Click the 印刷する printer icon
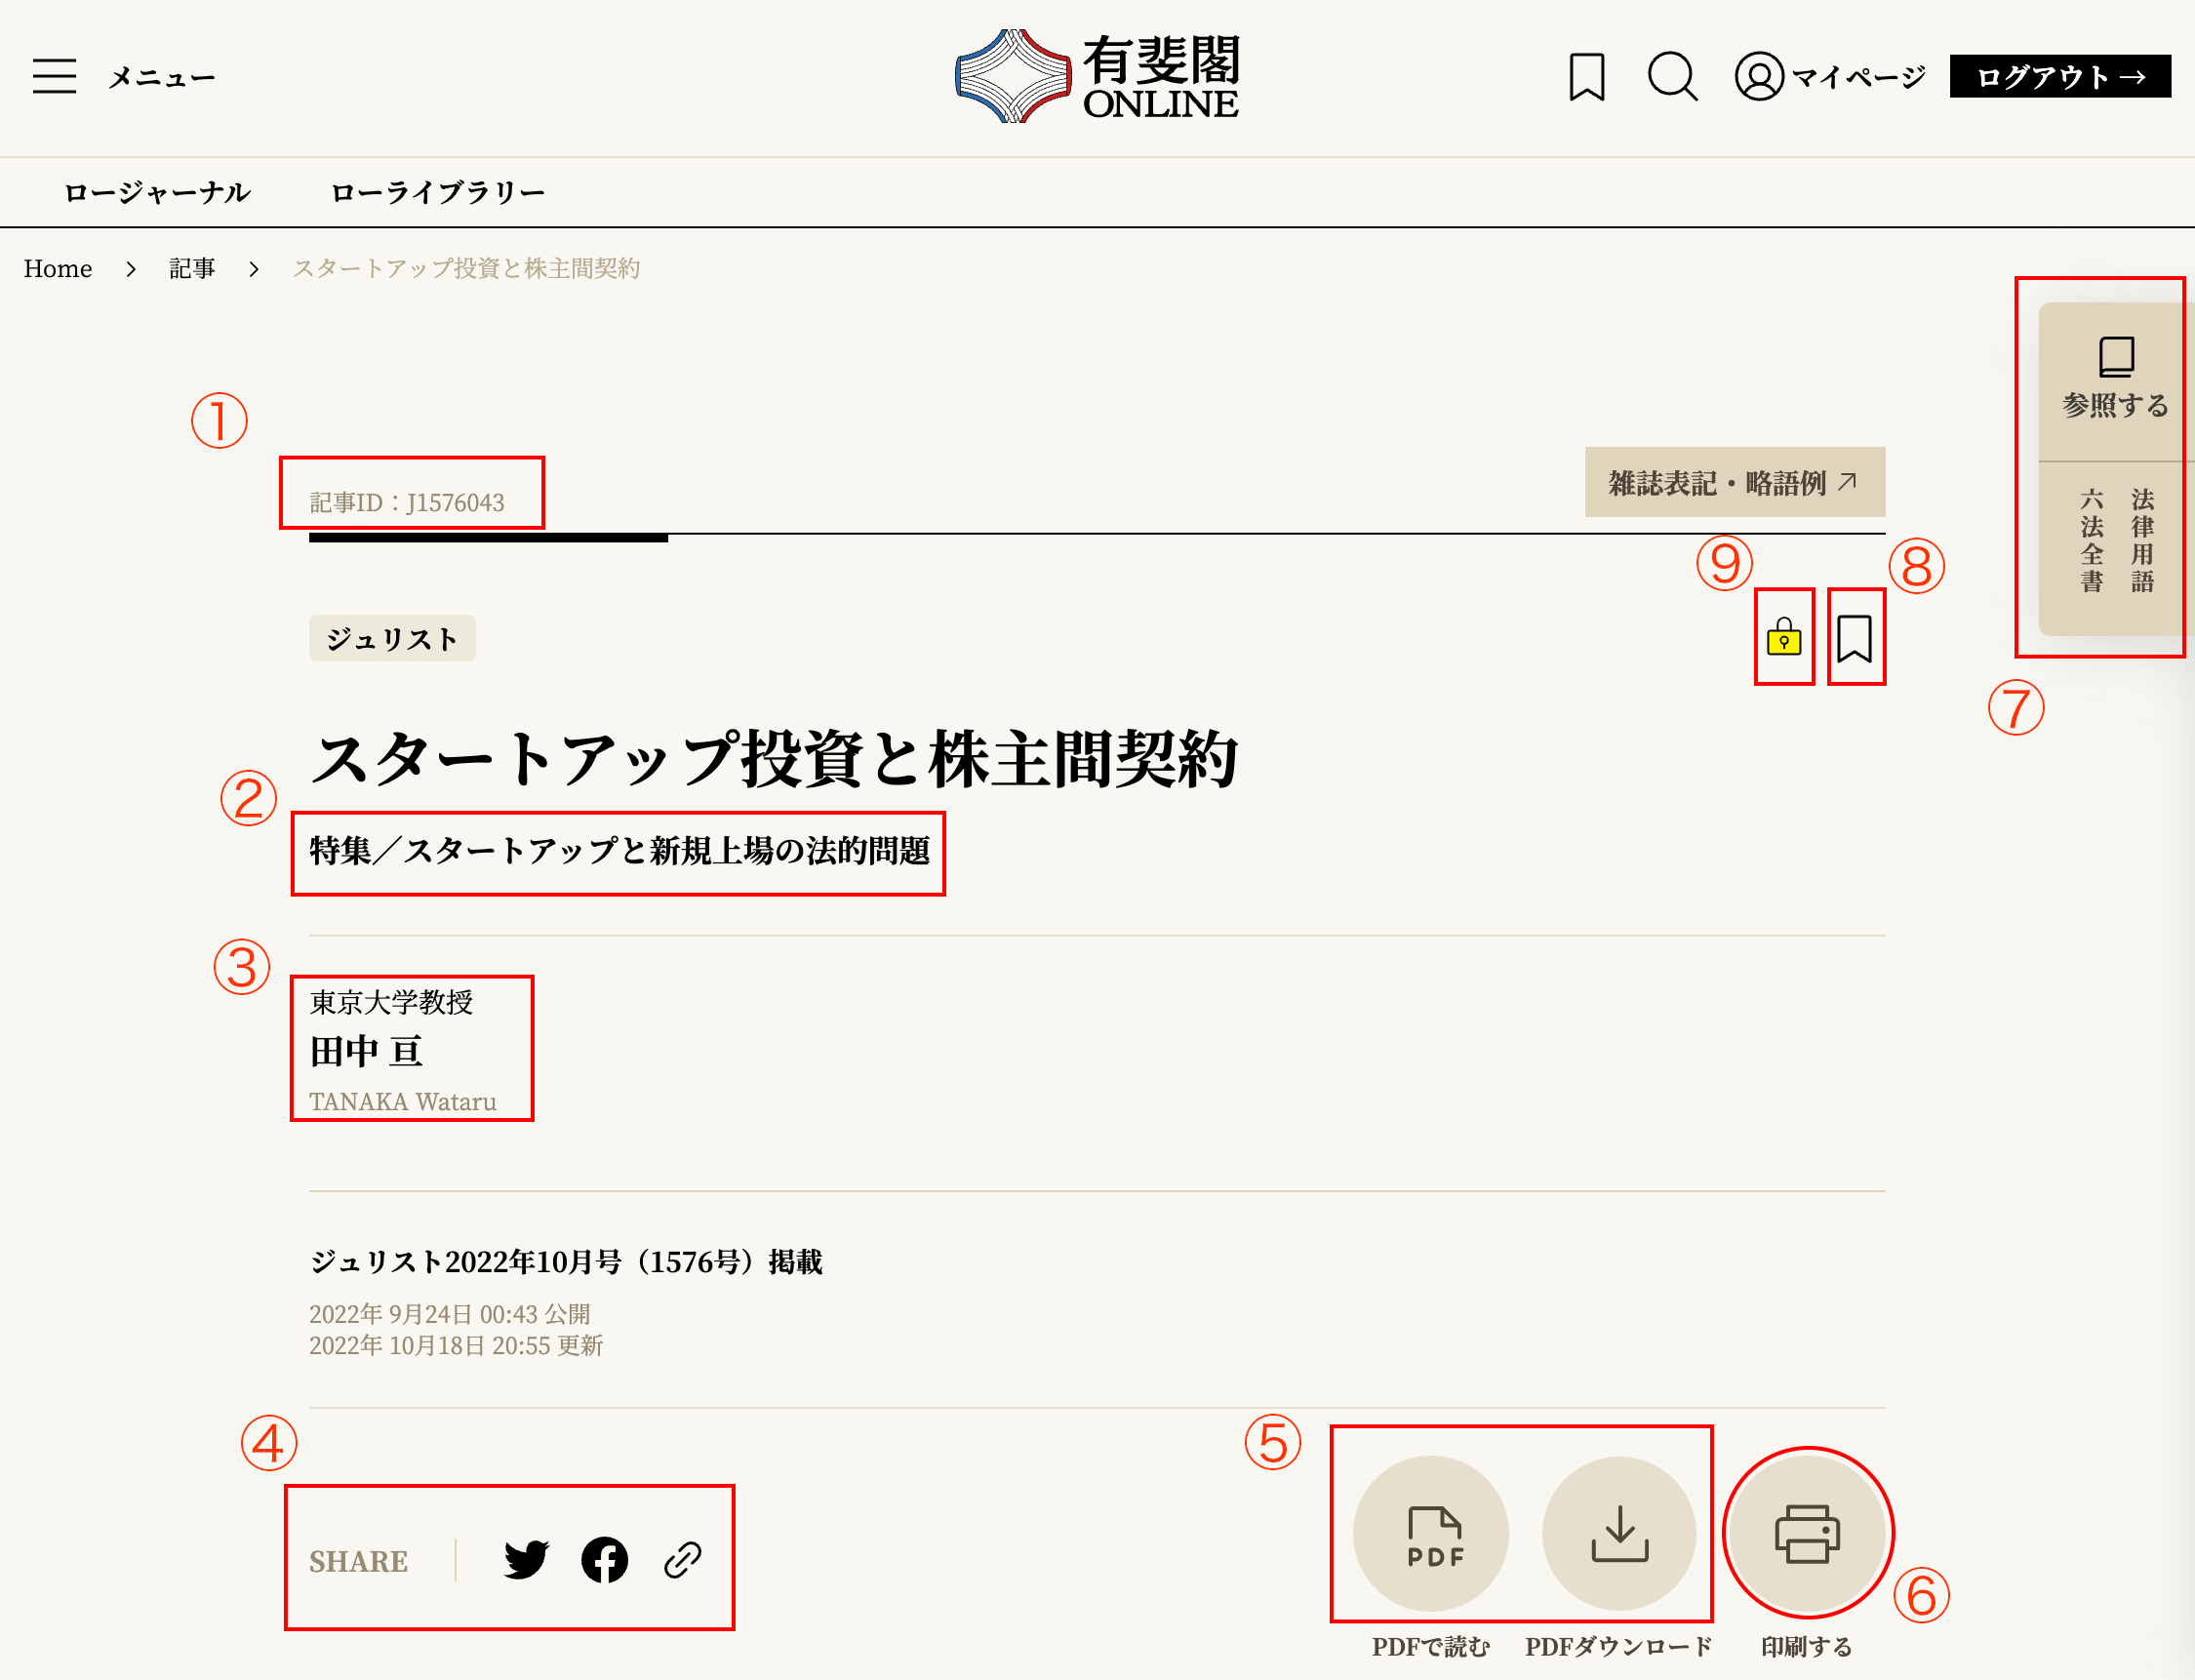 click(x=1807, y=1533)
